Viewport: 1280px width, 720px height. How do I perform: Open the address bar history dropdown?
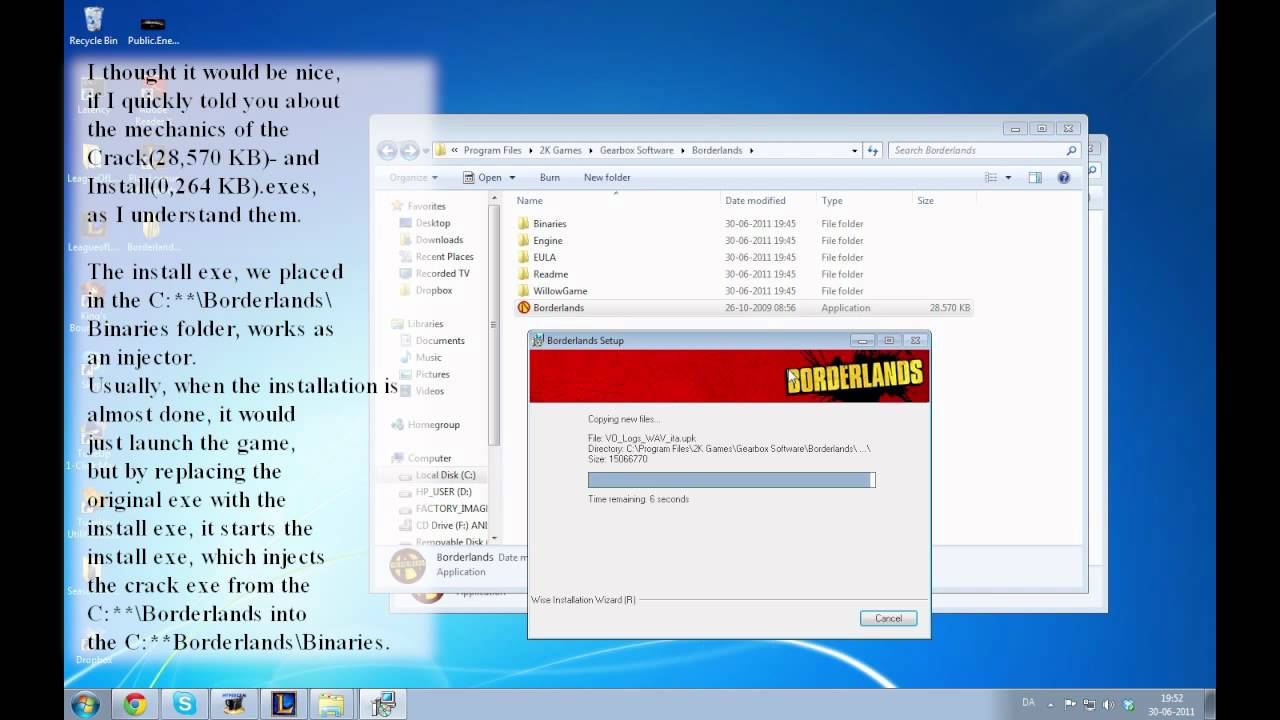click(854, 150)
